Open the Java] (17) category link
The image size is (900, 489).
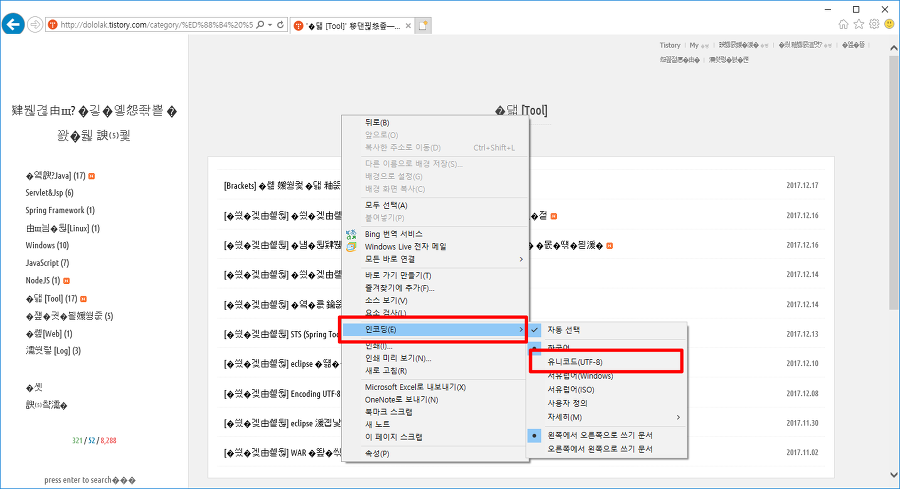(x=56, y=176)
